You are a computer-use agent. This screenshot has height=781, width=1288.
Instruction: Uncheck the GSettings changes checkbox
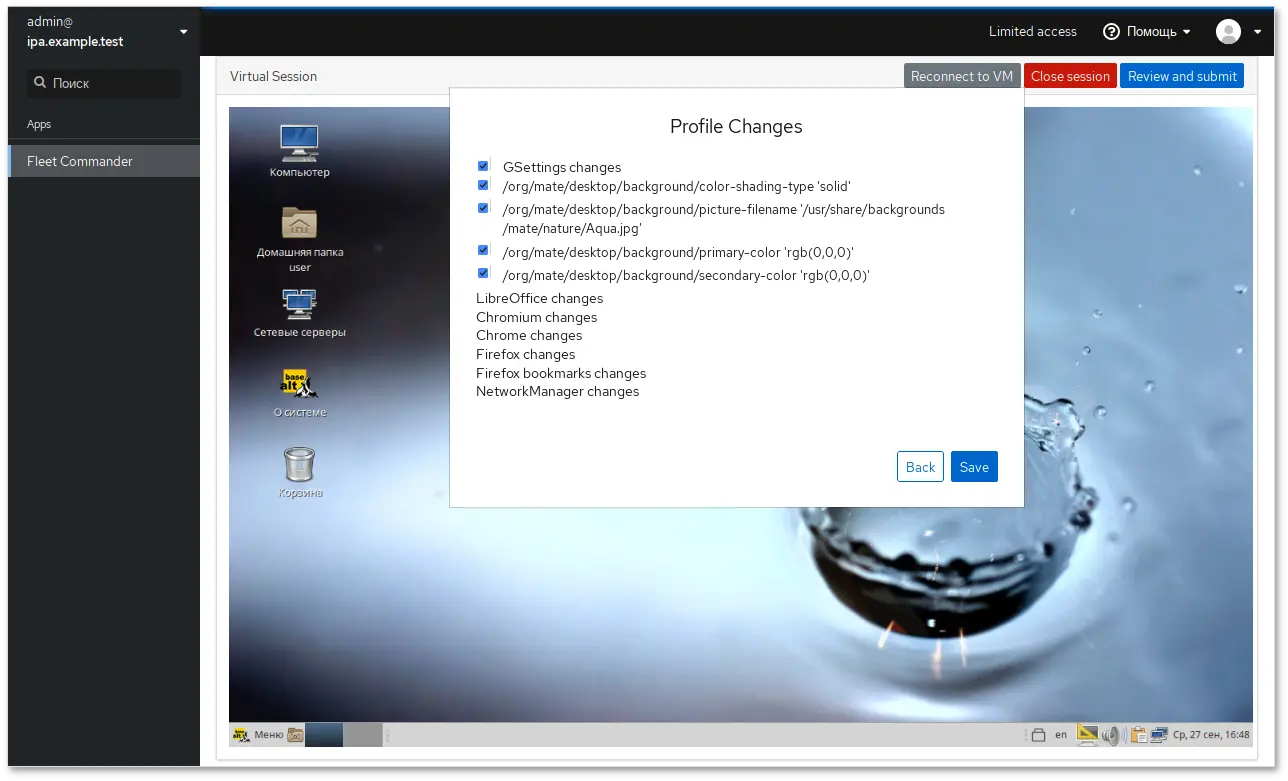(483, 166)
